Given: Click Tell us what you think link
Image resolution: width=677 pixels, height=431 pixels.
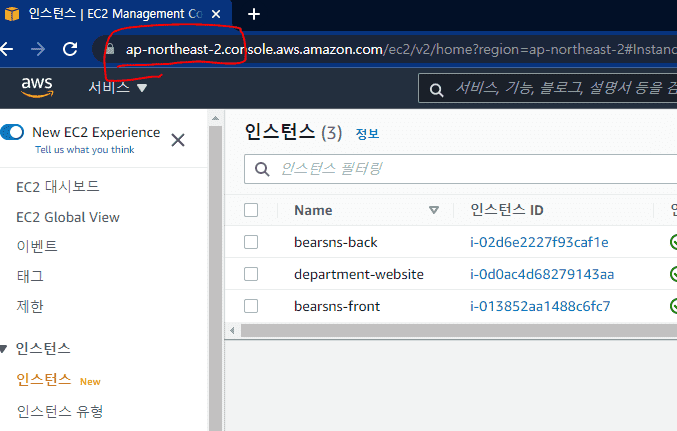Looking at the screenshot, I should click(85, 150).
